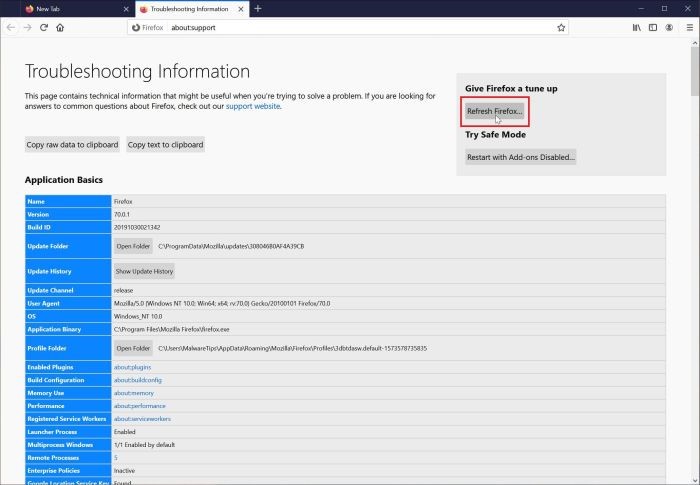Viewport: 700px width, 485px height.
Task: Click Restart with Add-ons Disabled
Action: click(x=521, y=157)
